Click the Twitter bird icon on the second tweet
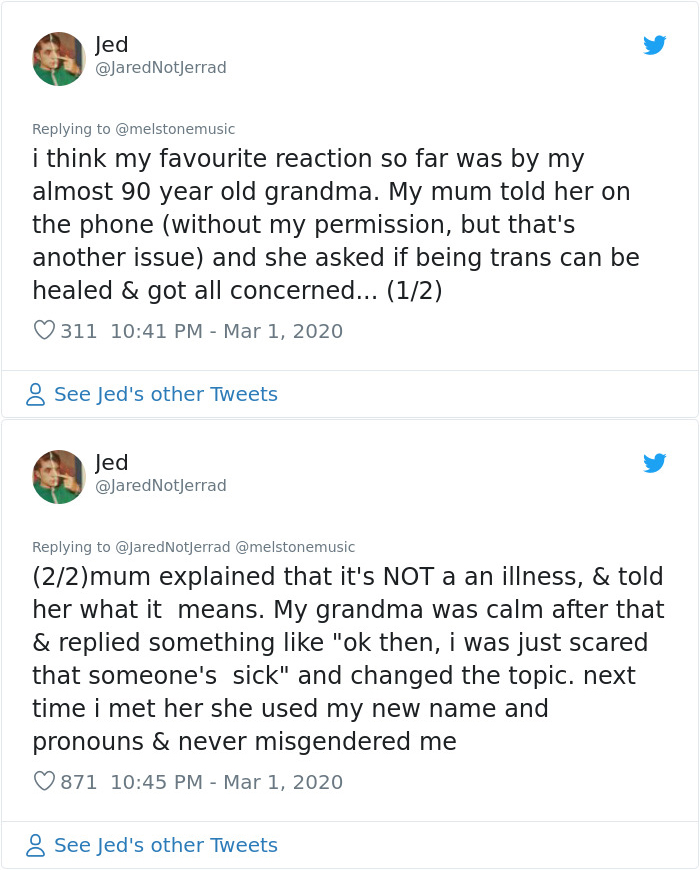The image size is (700, 870). click(655, 463)
